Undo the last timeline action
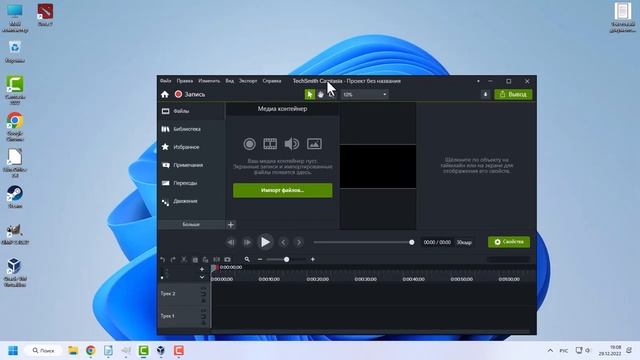Screen dimensions: 640x360 tap(162, 260)
